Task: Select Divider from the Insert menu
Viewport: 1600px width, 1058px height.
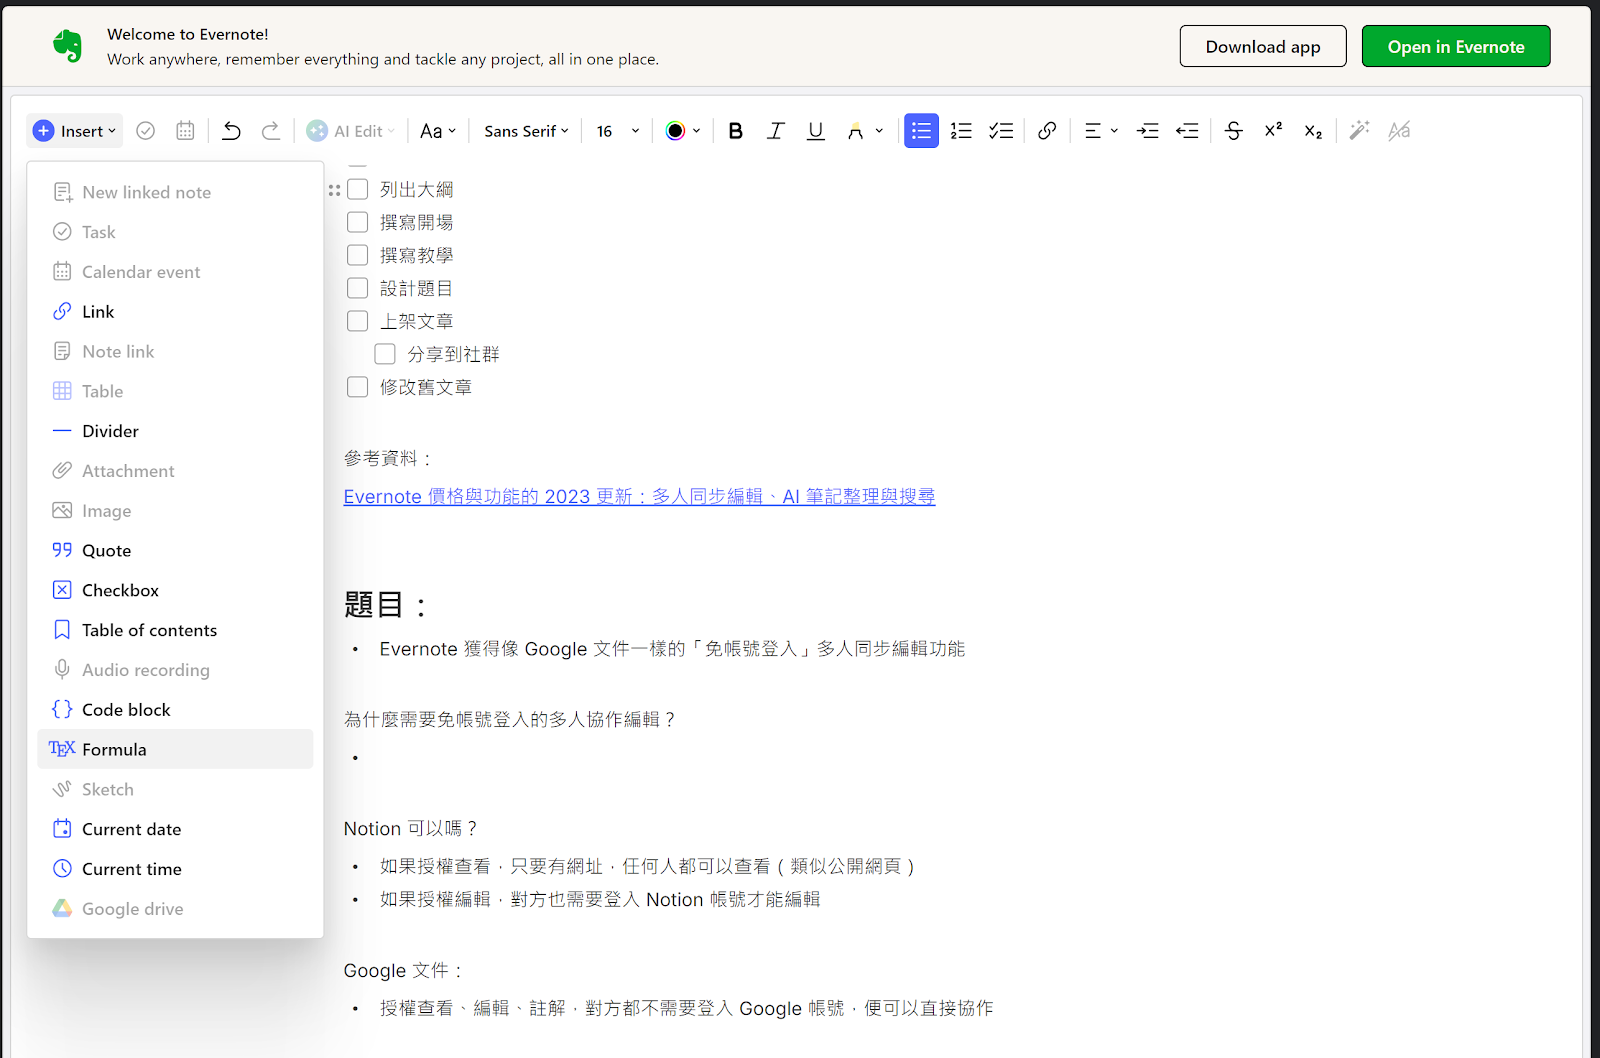Action: coord(175,431)
